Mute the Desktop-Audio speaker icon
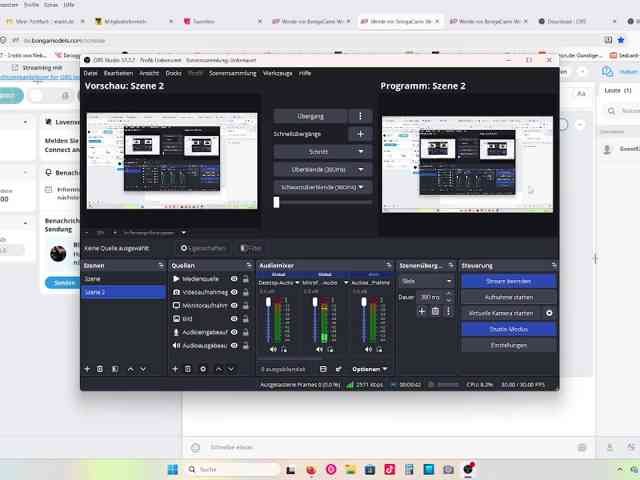640x480 pixels. point(273,349)
